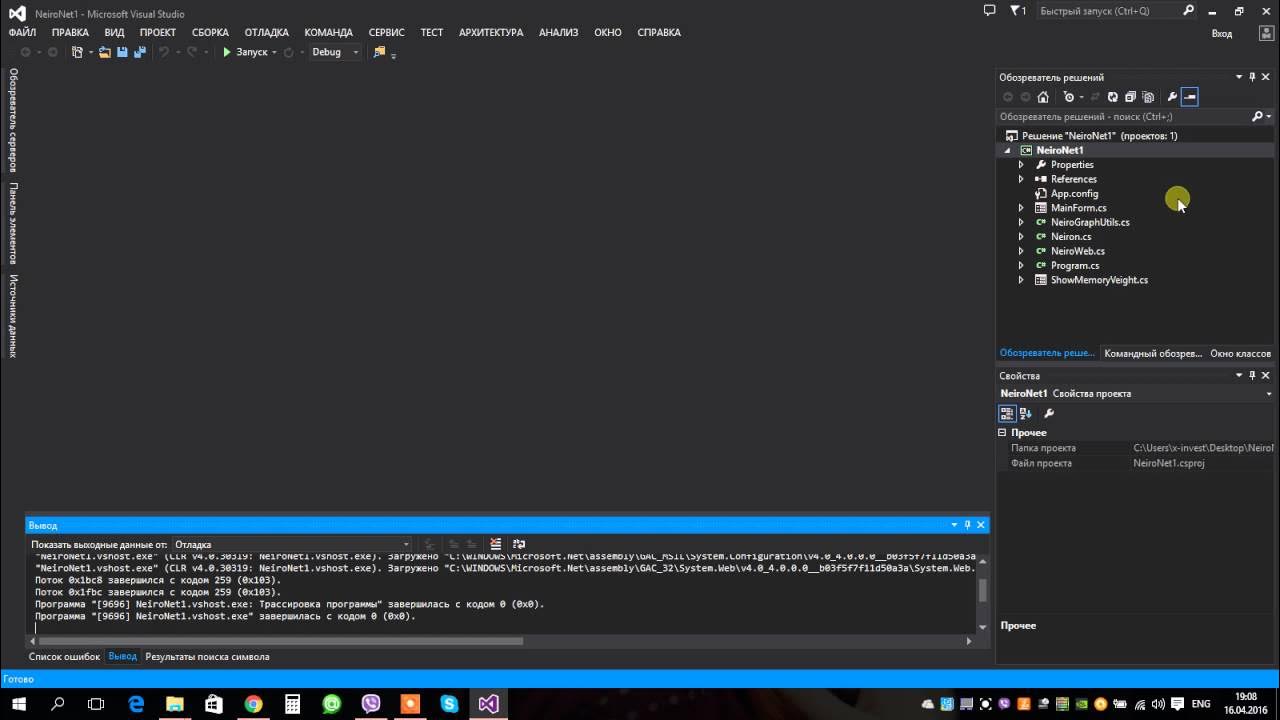Click the feedback speech bubble icon
Image resolution: width=1280 pixels, height=720 pixels.
point(989,11)
